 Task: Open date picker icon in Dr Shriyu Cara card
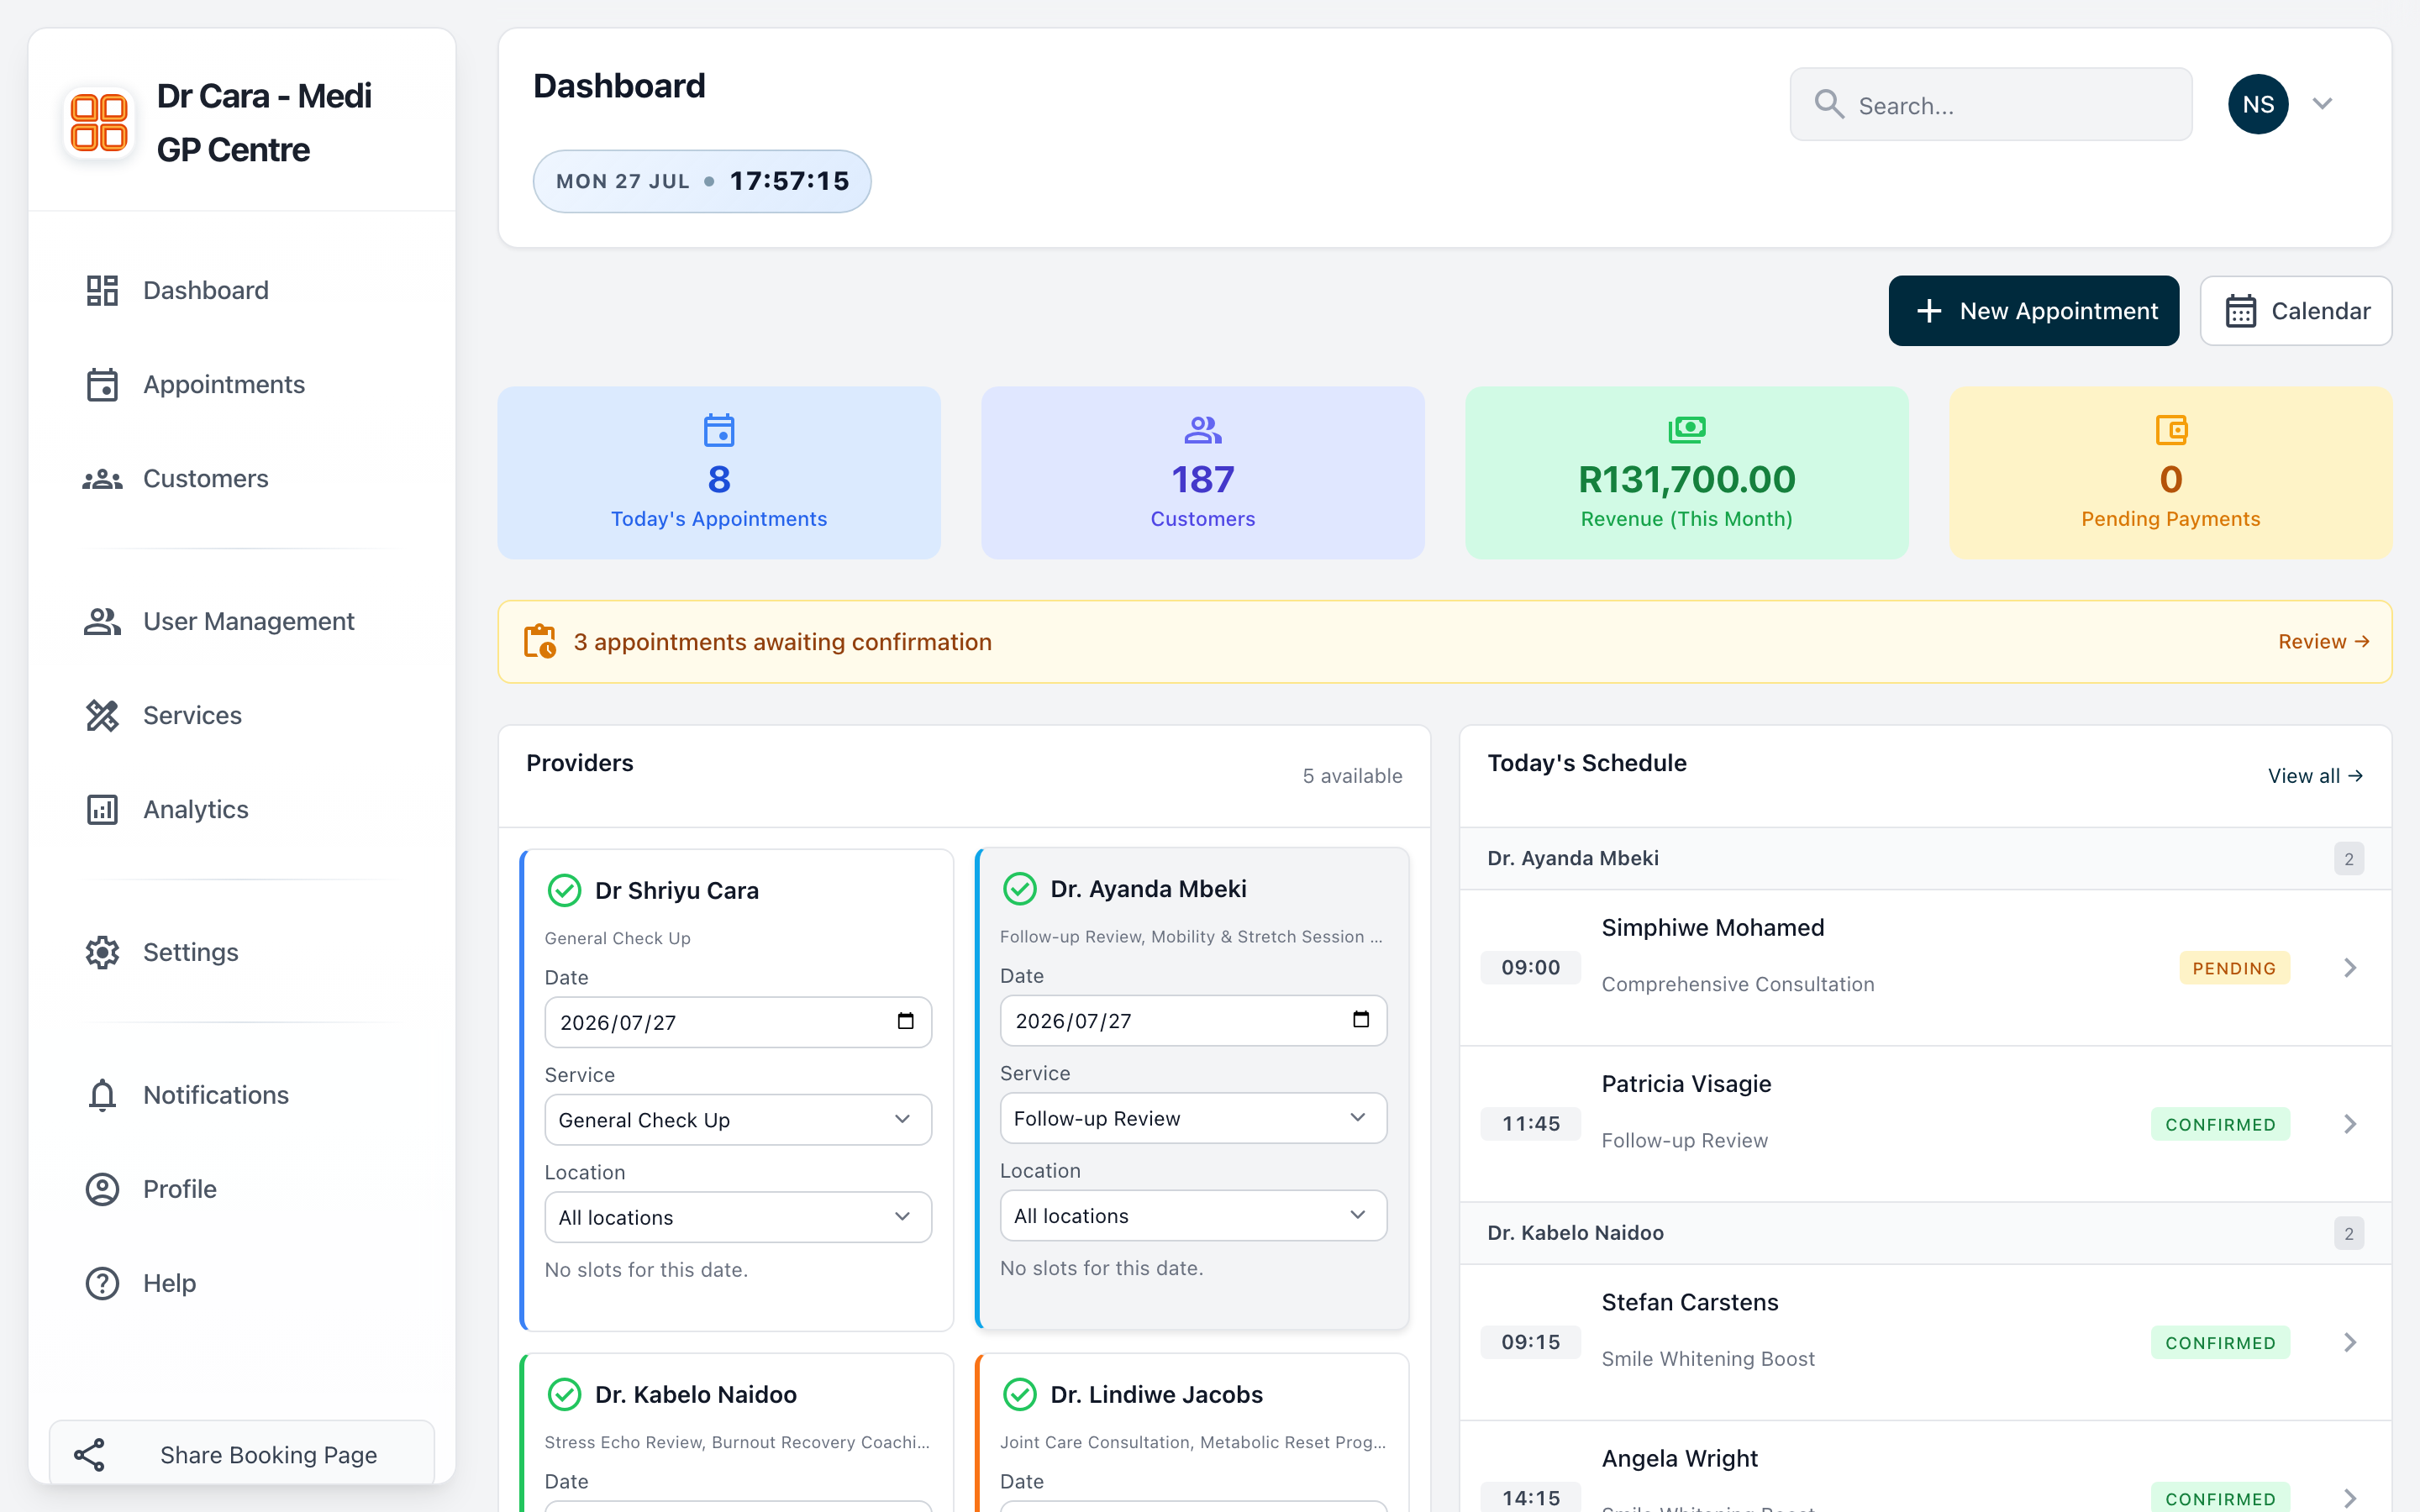905,1021
